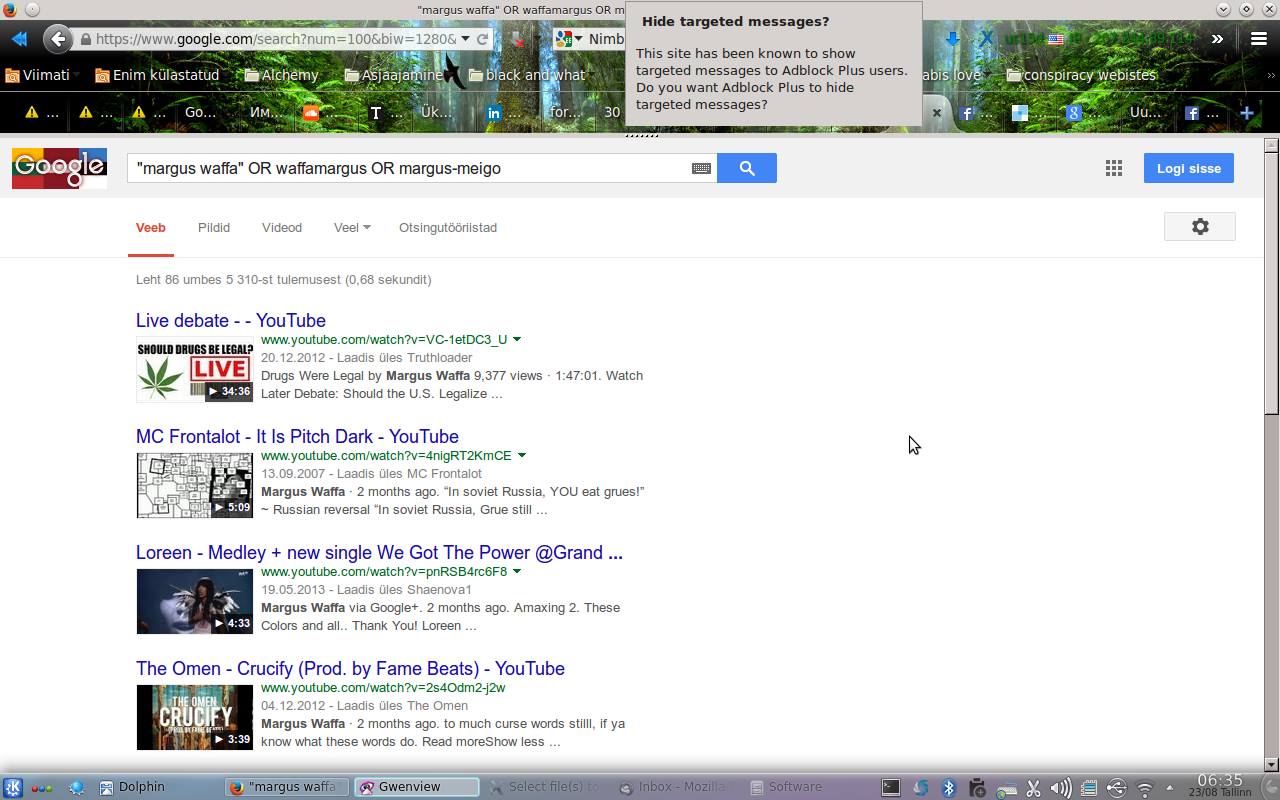The height and width of the screenshot is (800, 1280).
Task: Open 'Loreen - Medley + new single' result
Action: click(x=379, y=552)
